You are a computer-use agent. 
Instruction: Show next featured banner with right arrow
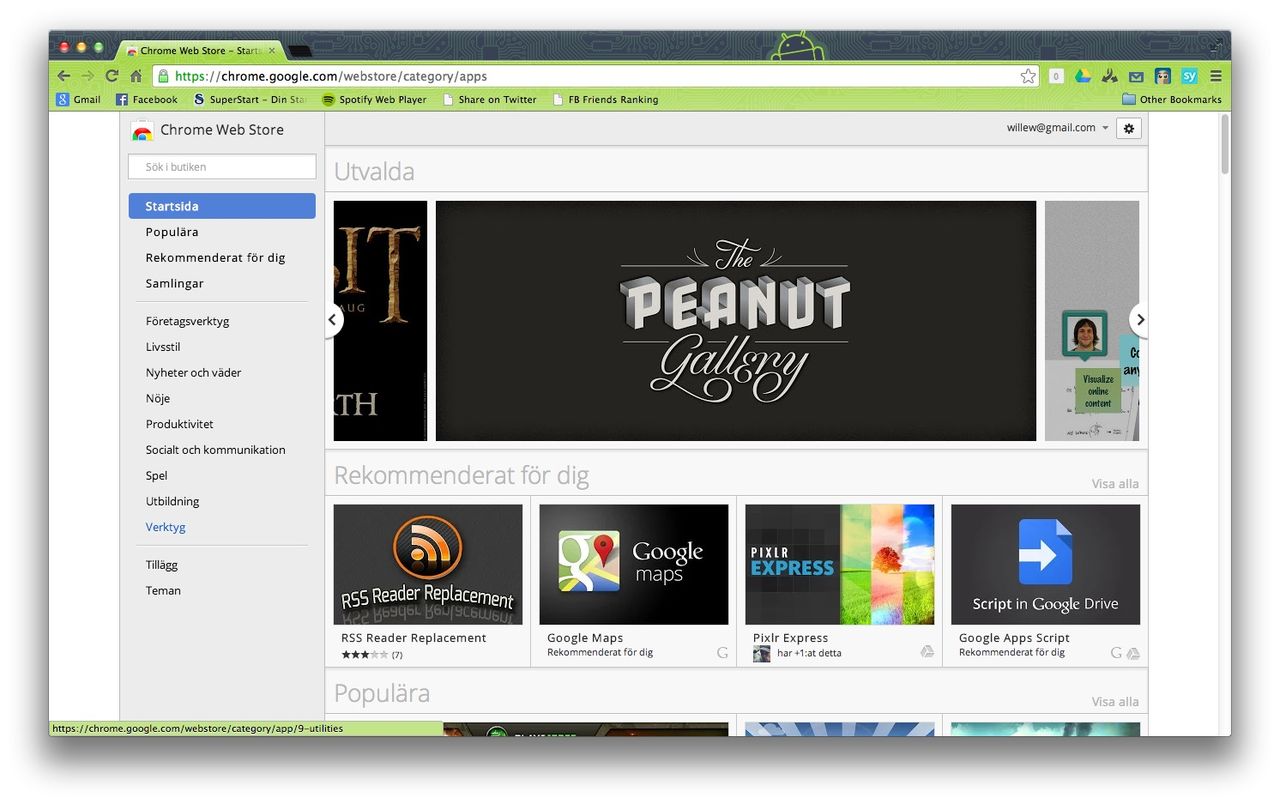[x=1139, y=320]
